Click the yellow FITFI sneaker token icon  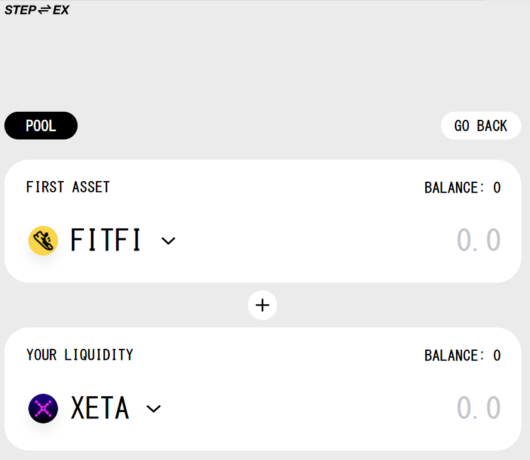43,240
